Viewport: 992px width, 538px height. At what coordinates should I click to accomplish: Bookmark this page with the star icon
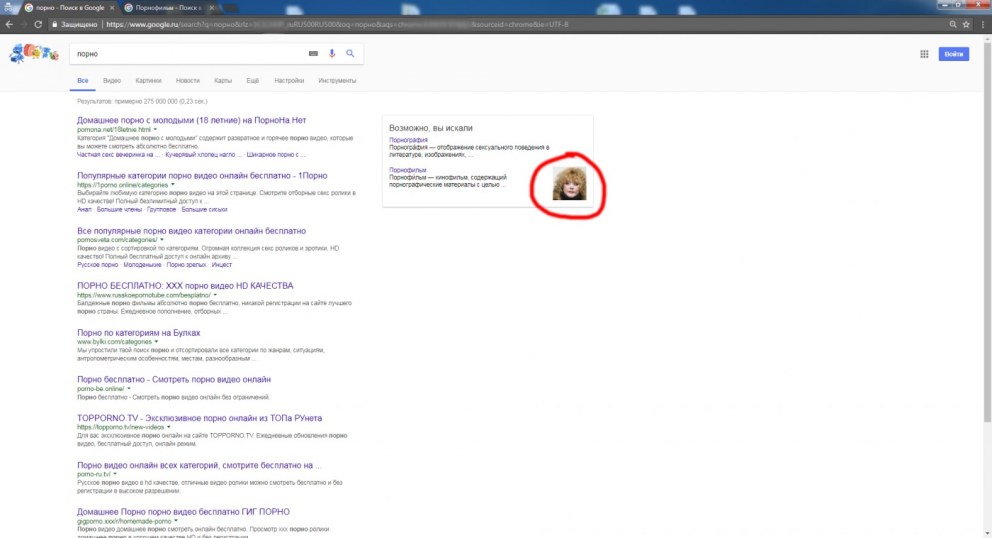[x=966, y=24]
